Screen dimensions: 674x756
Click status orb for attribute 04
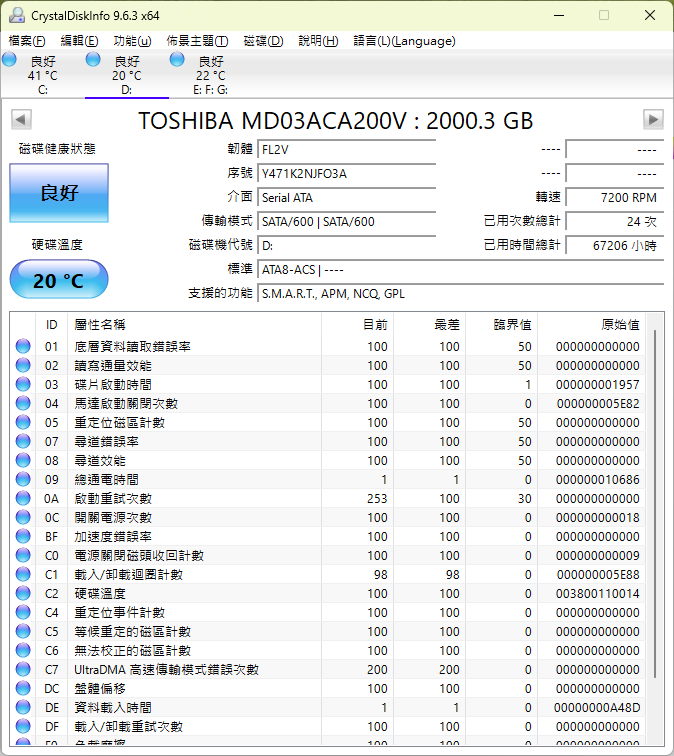[x=23, y=403]
